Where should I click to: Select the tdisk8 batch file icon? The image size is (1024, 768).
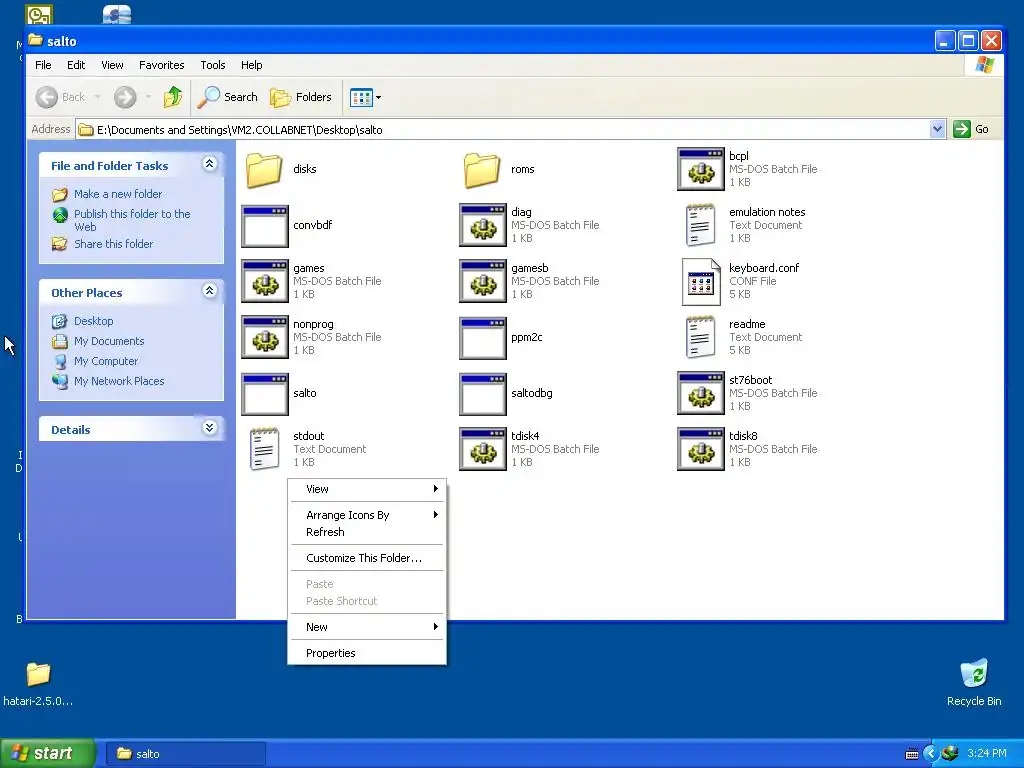pos(701,449)
